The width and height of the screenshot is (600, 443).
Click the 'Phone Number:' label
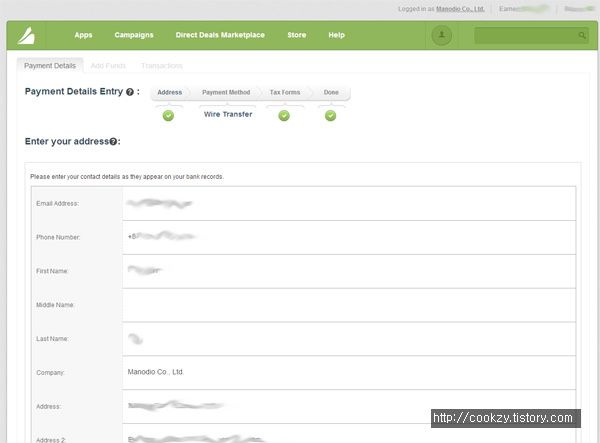click(x=58, y=237)
